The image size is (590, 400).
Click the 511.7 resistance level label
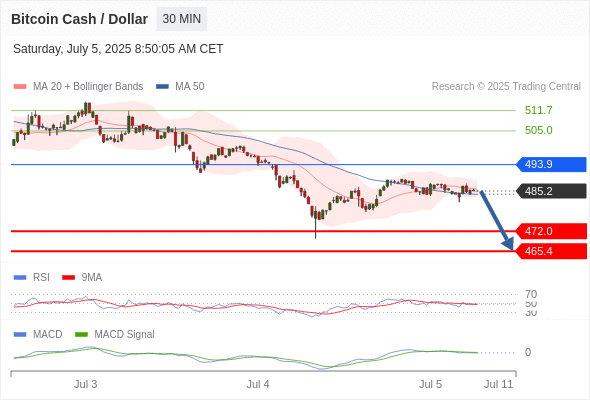(539, 110)
